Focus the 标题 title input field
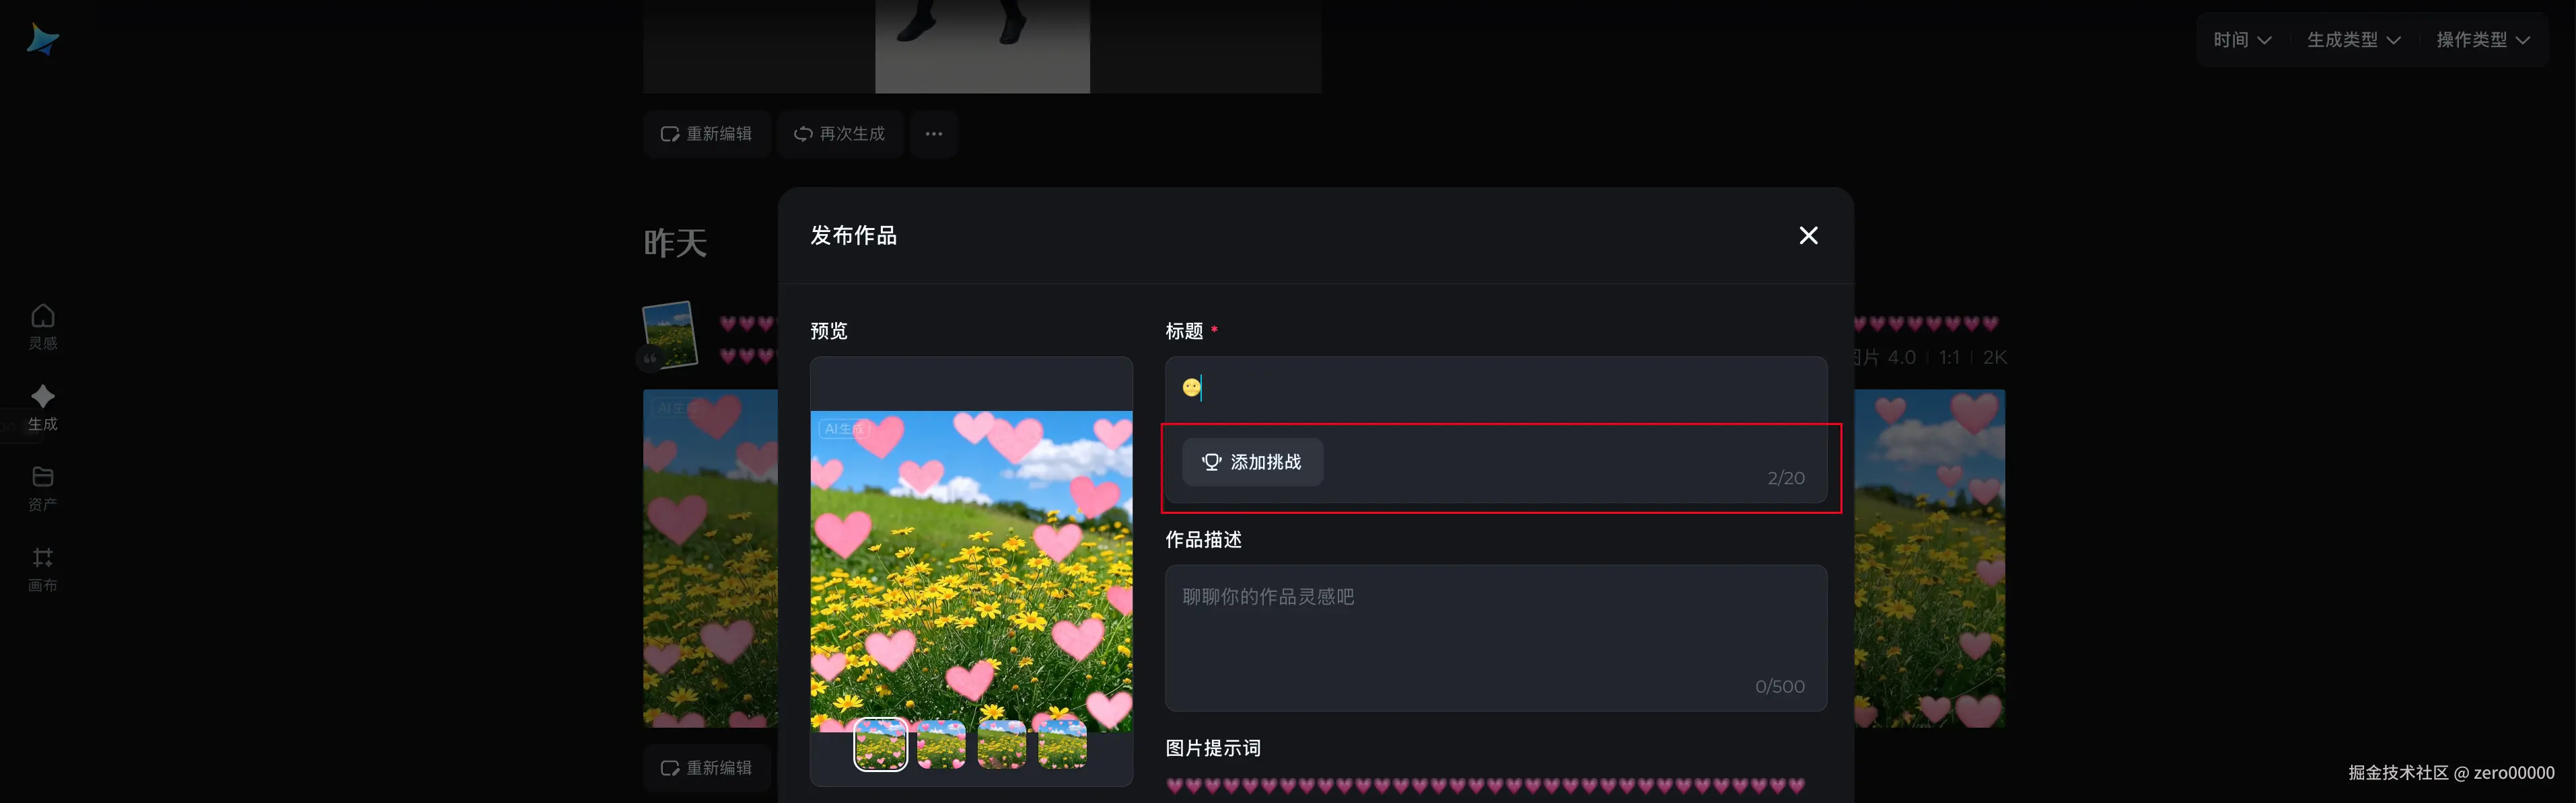This screenshot has height=803, width=2576. pyautogui.click(x=1495, y=389)
